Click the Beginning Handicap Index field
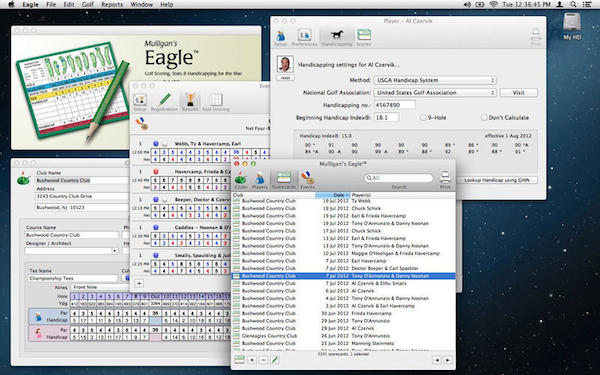The width and height of the screenshot is (600, 375). [x=386, y=117]
